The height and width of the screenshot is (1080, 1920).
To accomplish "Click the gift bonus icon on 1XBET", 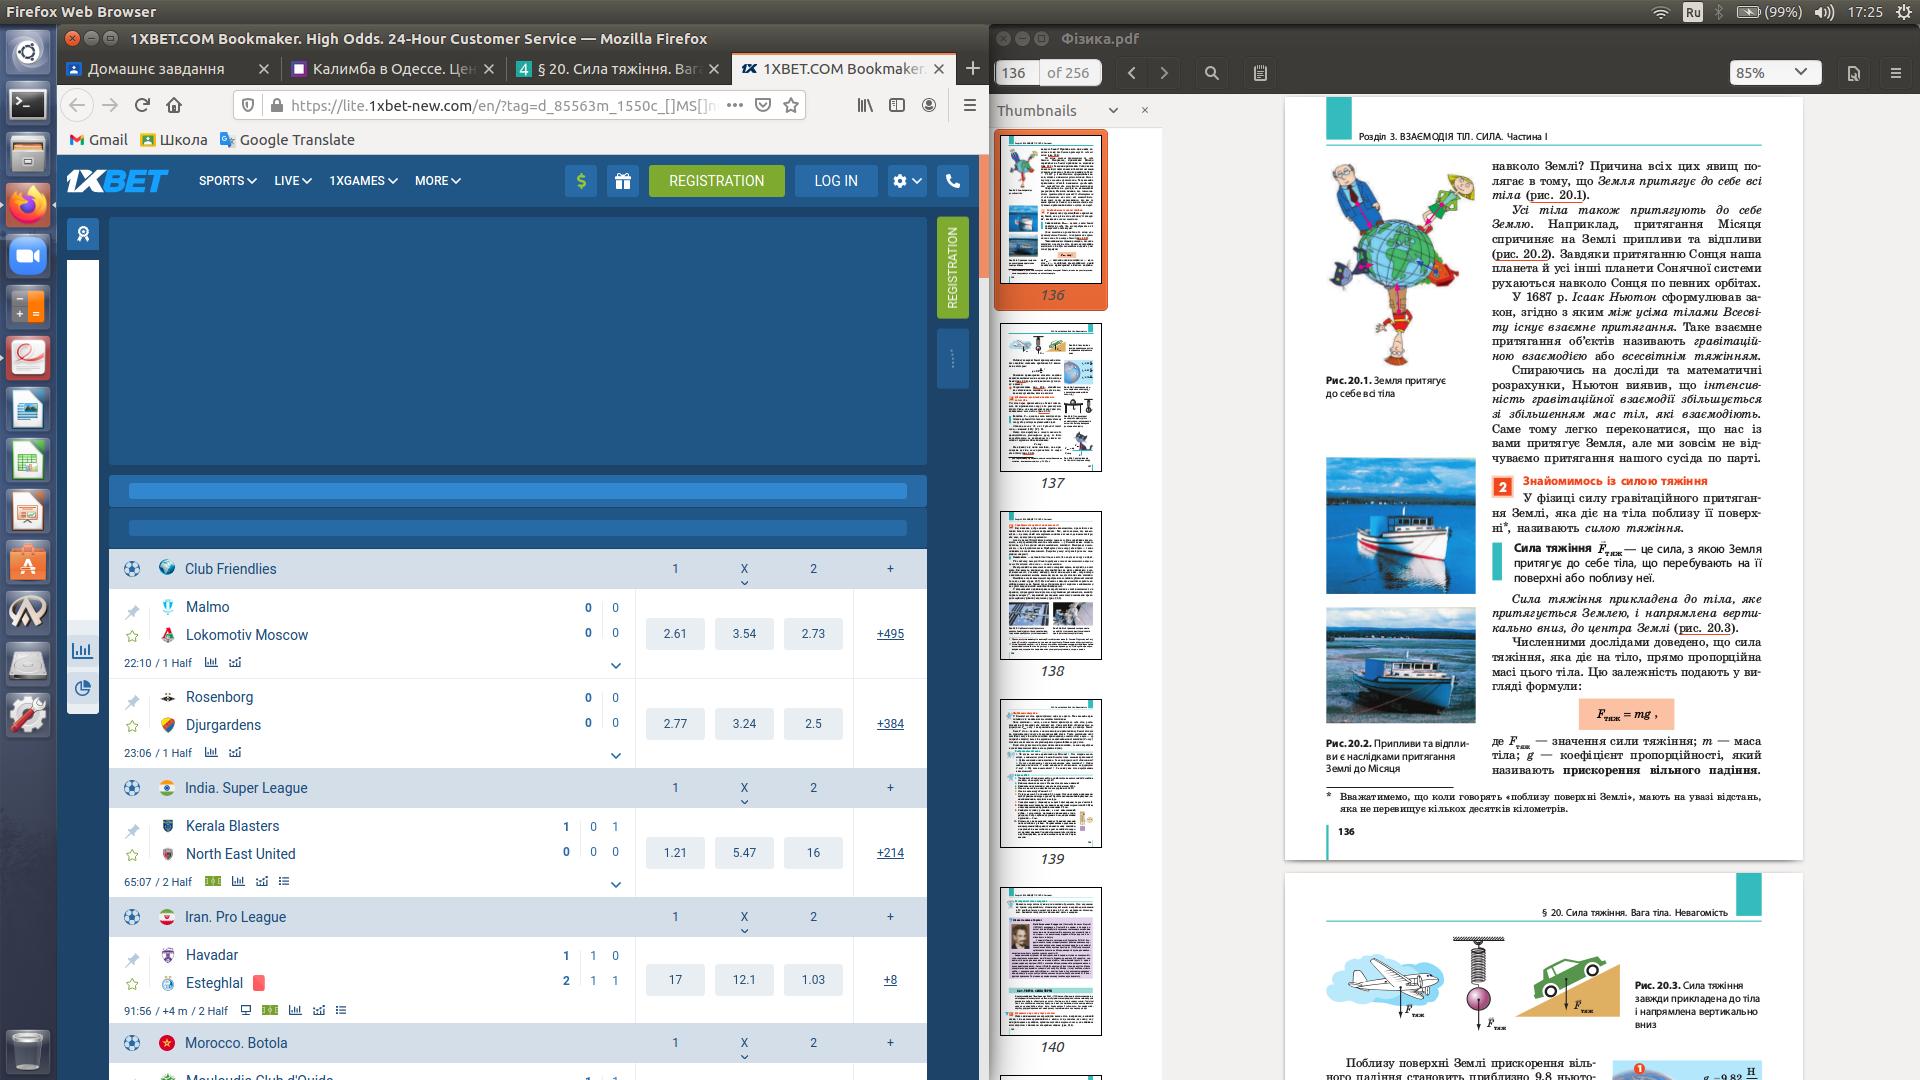I will 622,181.
